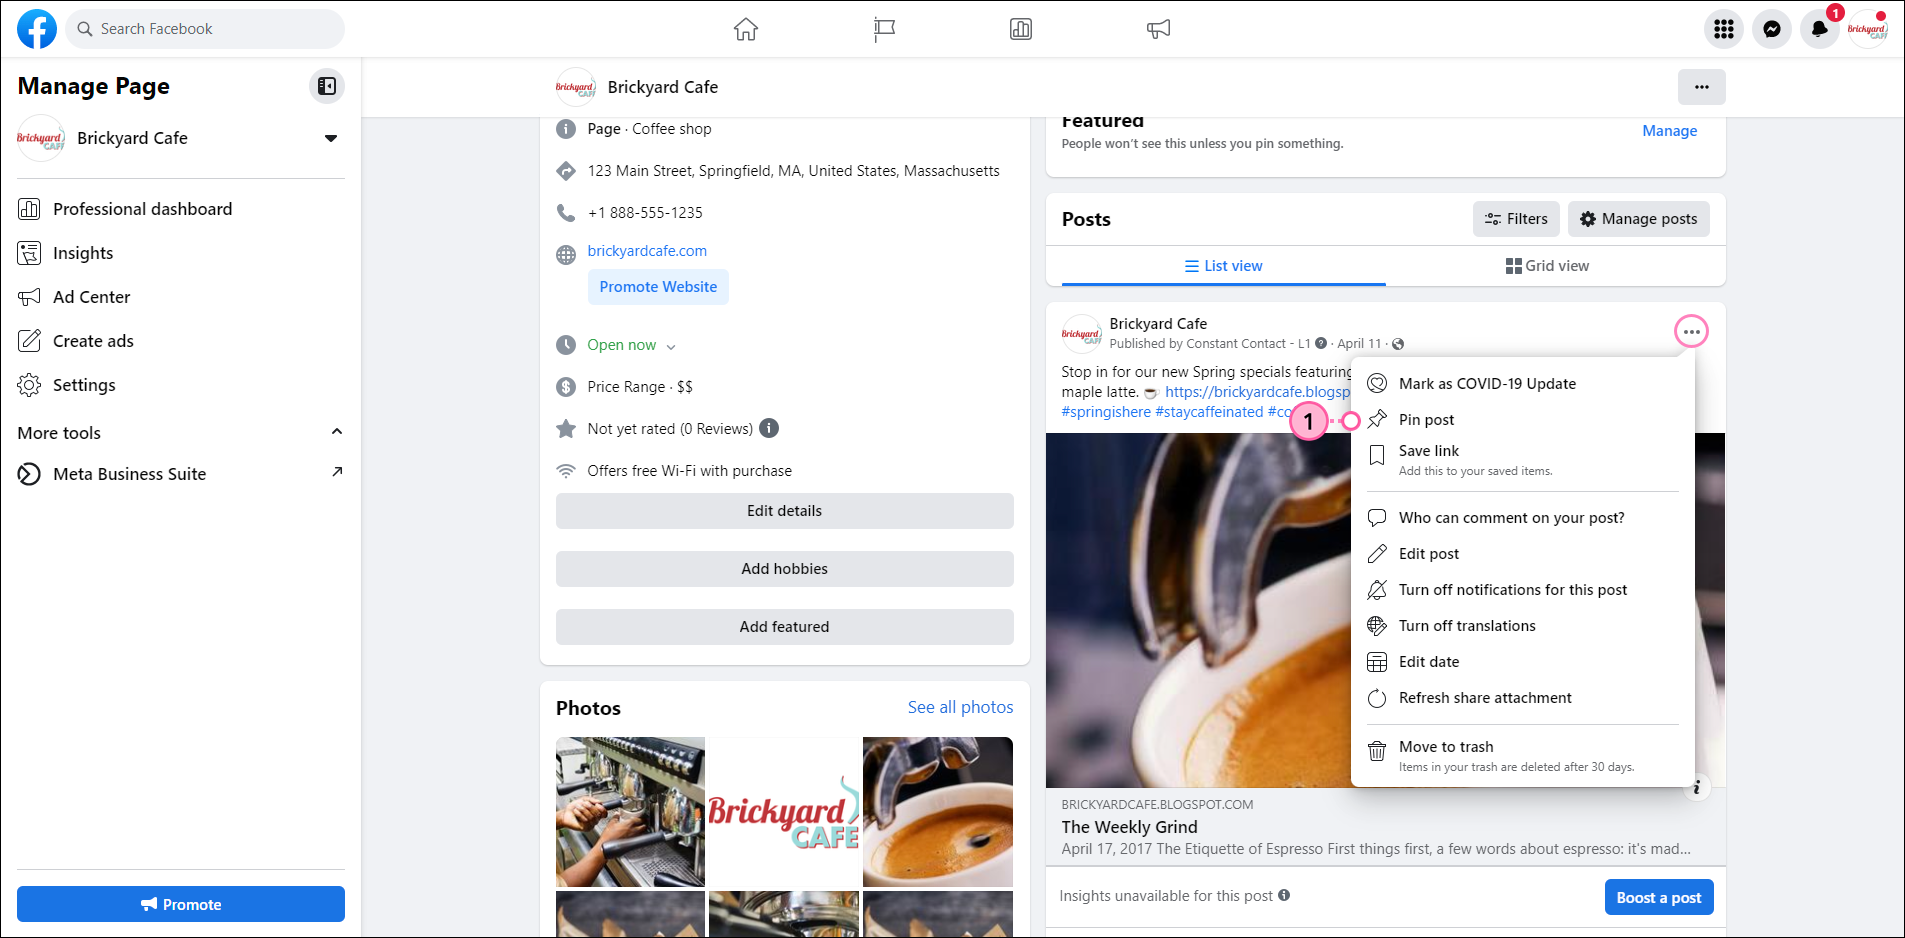The image size is (1905, 938).
Task: Open the espresso cup photo thumbnail
Action: pos(938,812)
